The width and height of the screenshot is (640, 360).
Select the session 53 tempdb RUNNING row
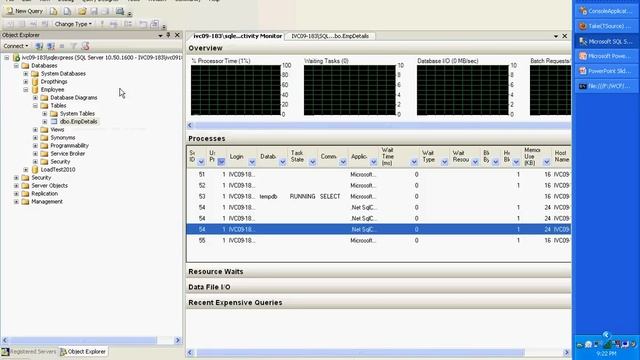(379, 197)
